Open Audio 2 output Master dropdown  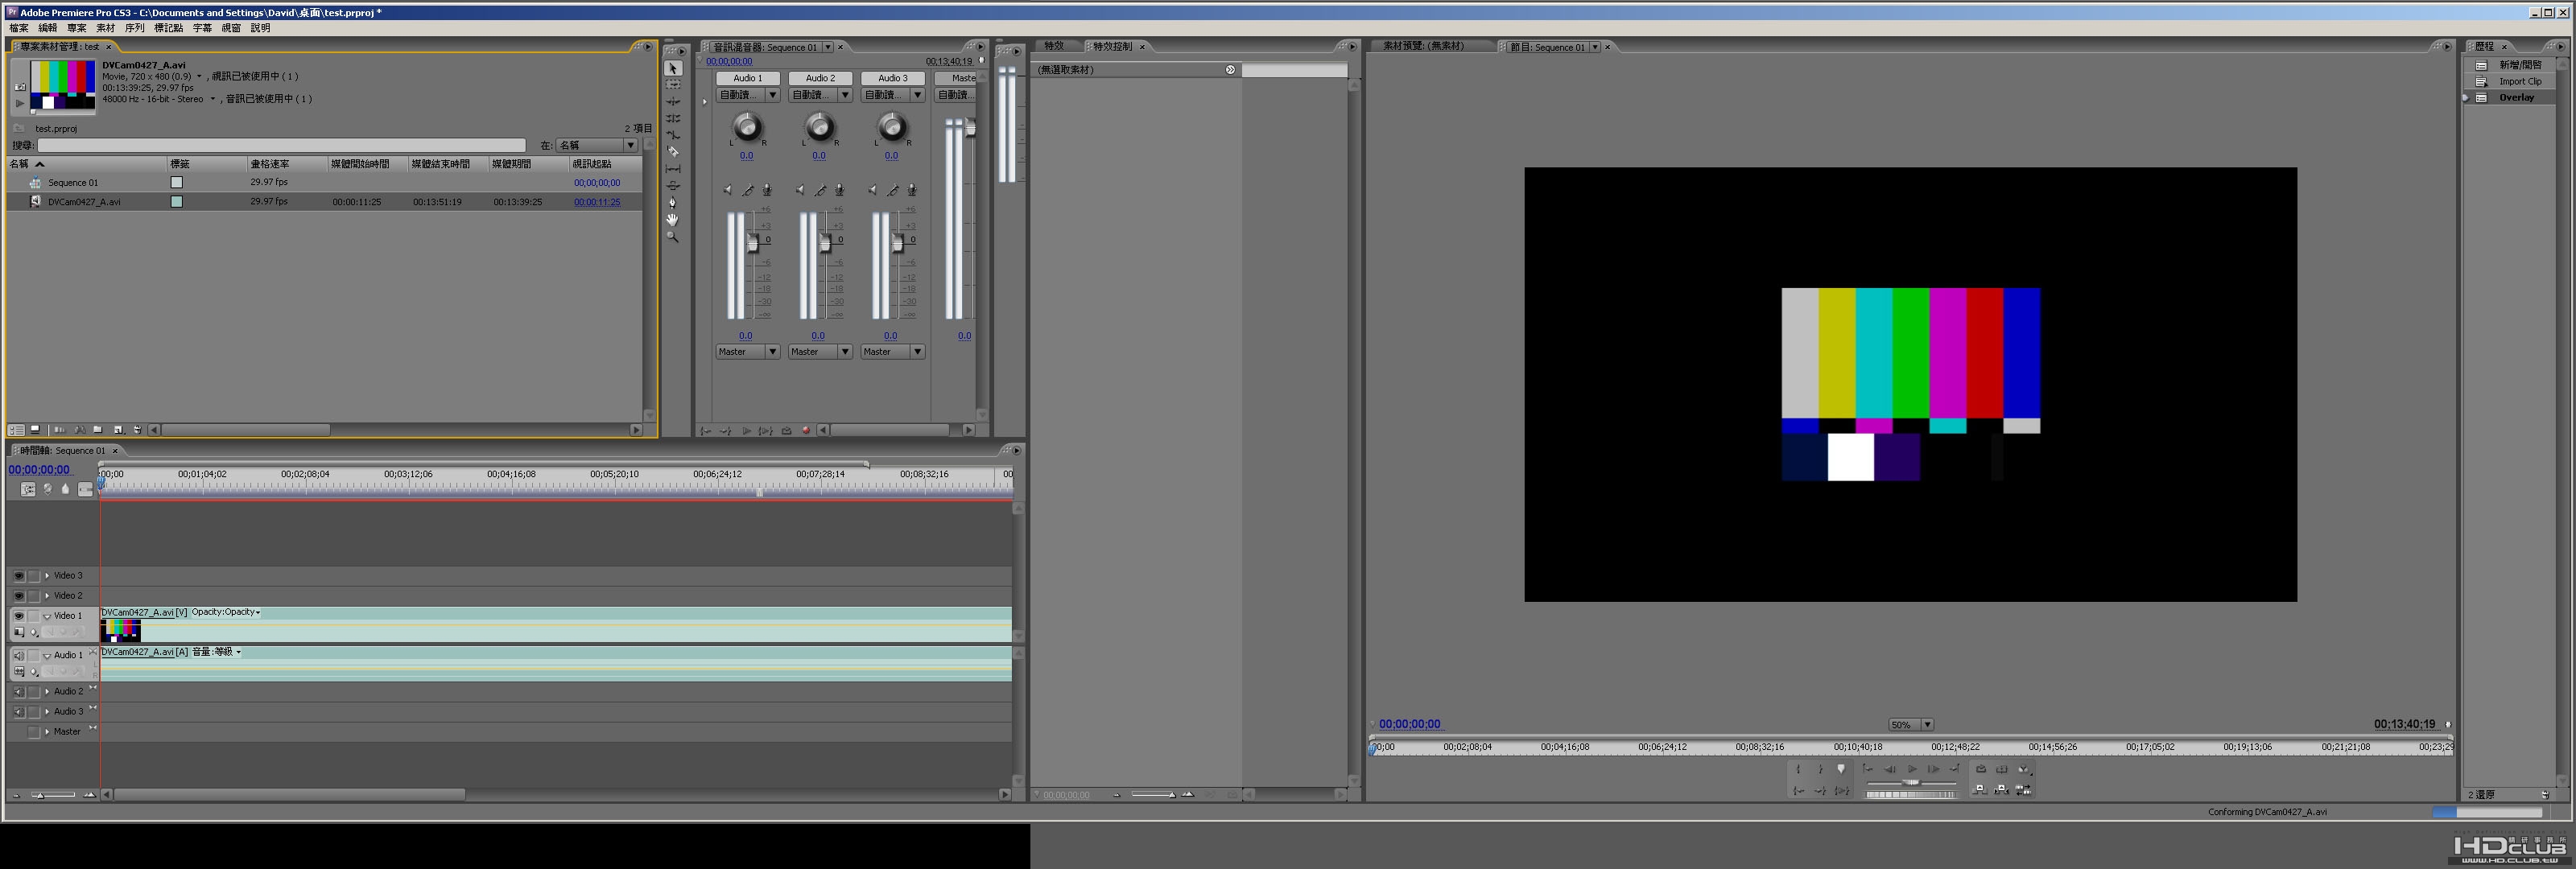coord(820,352)
